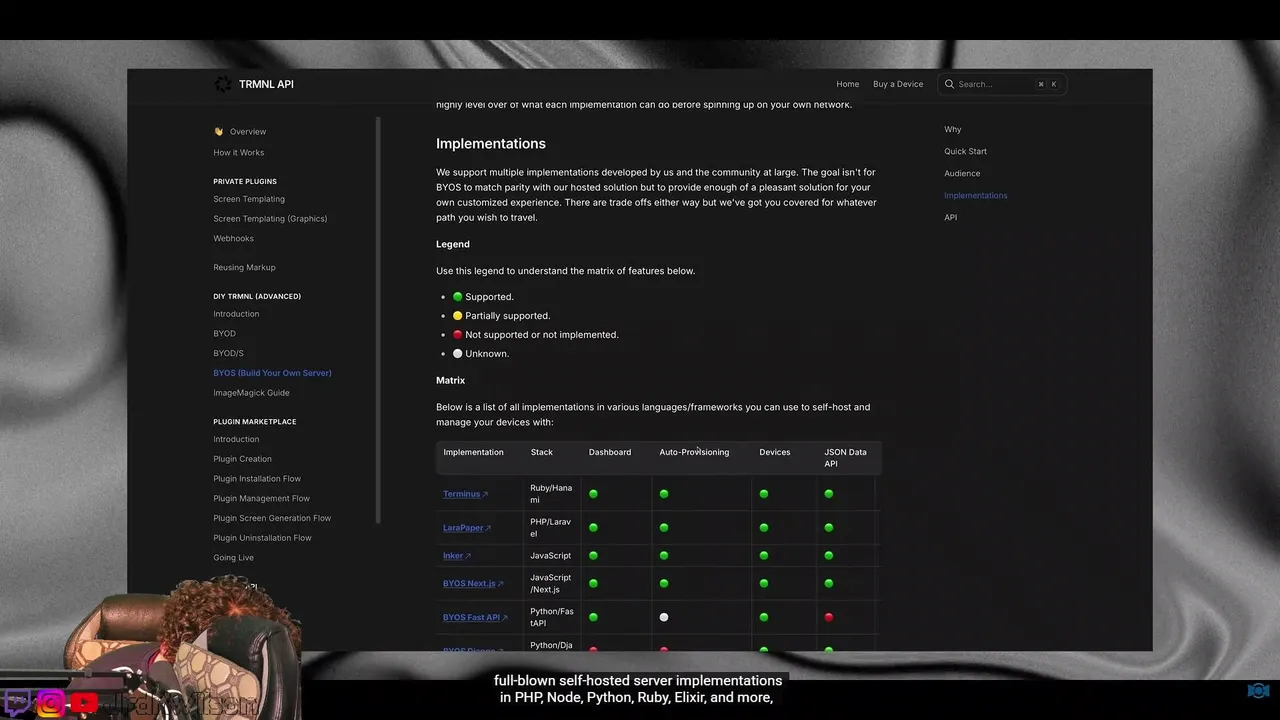The height and width of the screenshot is (720, 1280).
Task: Click BYOS Fast API's red JSON Data API dot
Action: click(x=829, y=618)
